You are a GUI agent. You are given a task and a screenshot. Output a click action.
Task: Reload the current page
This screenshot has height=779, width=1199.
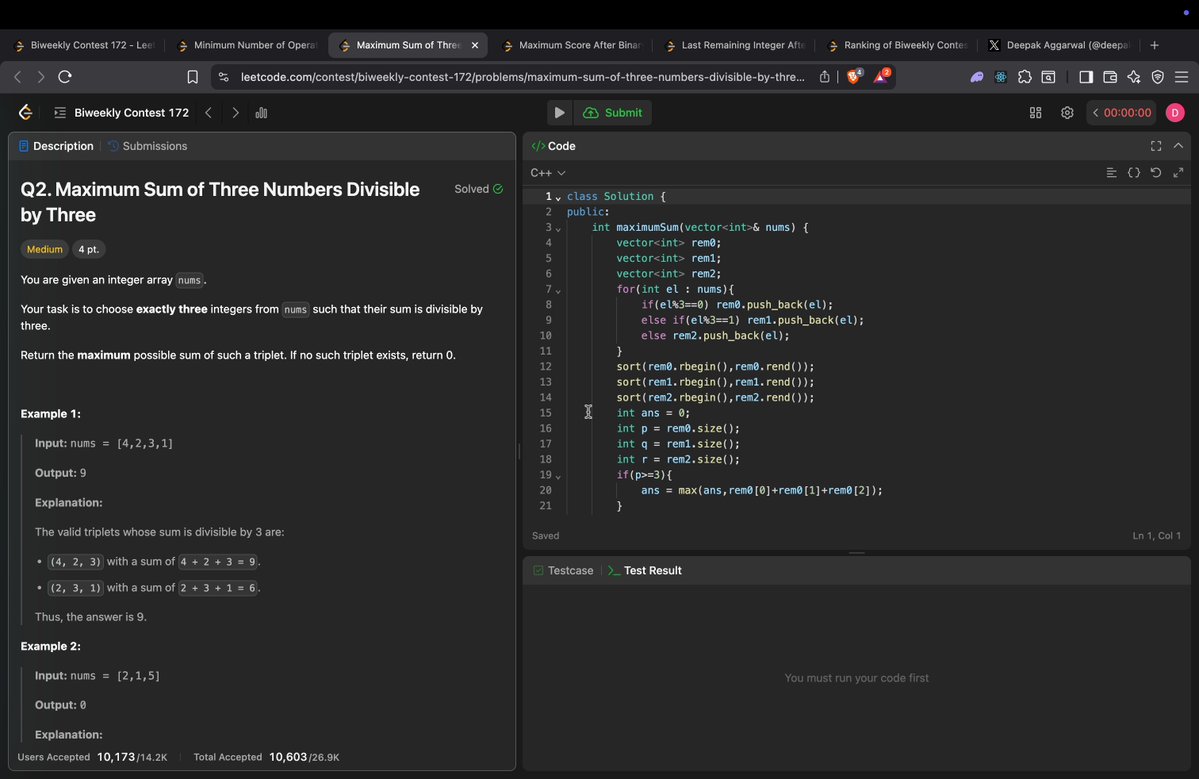coord(65,76)
